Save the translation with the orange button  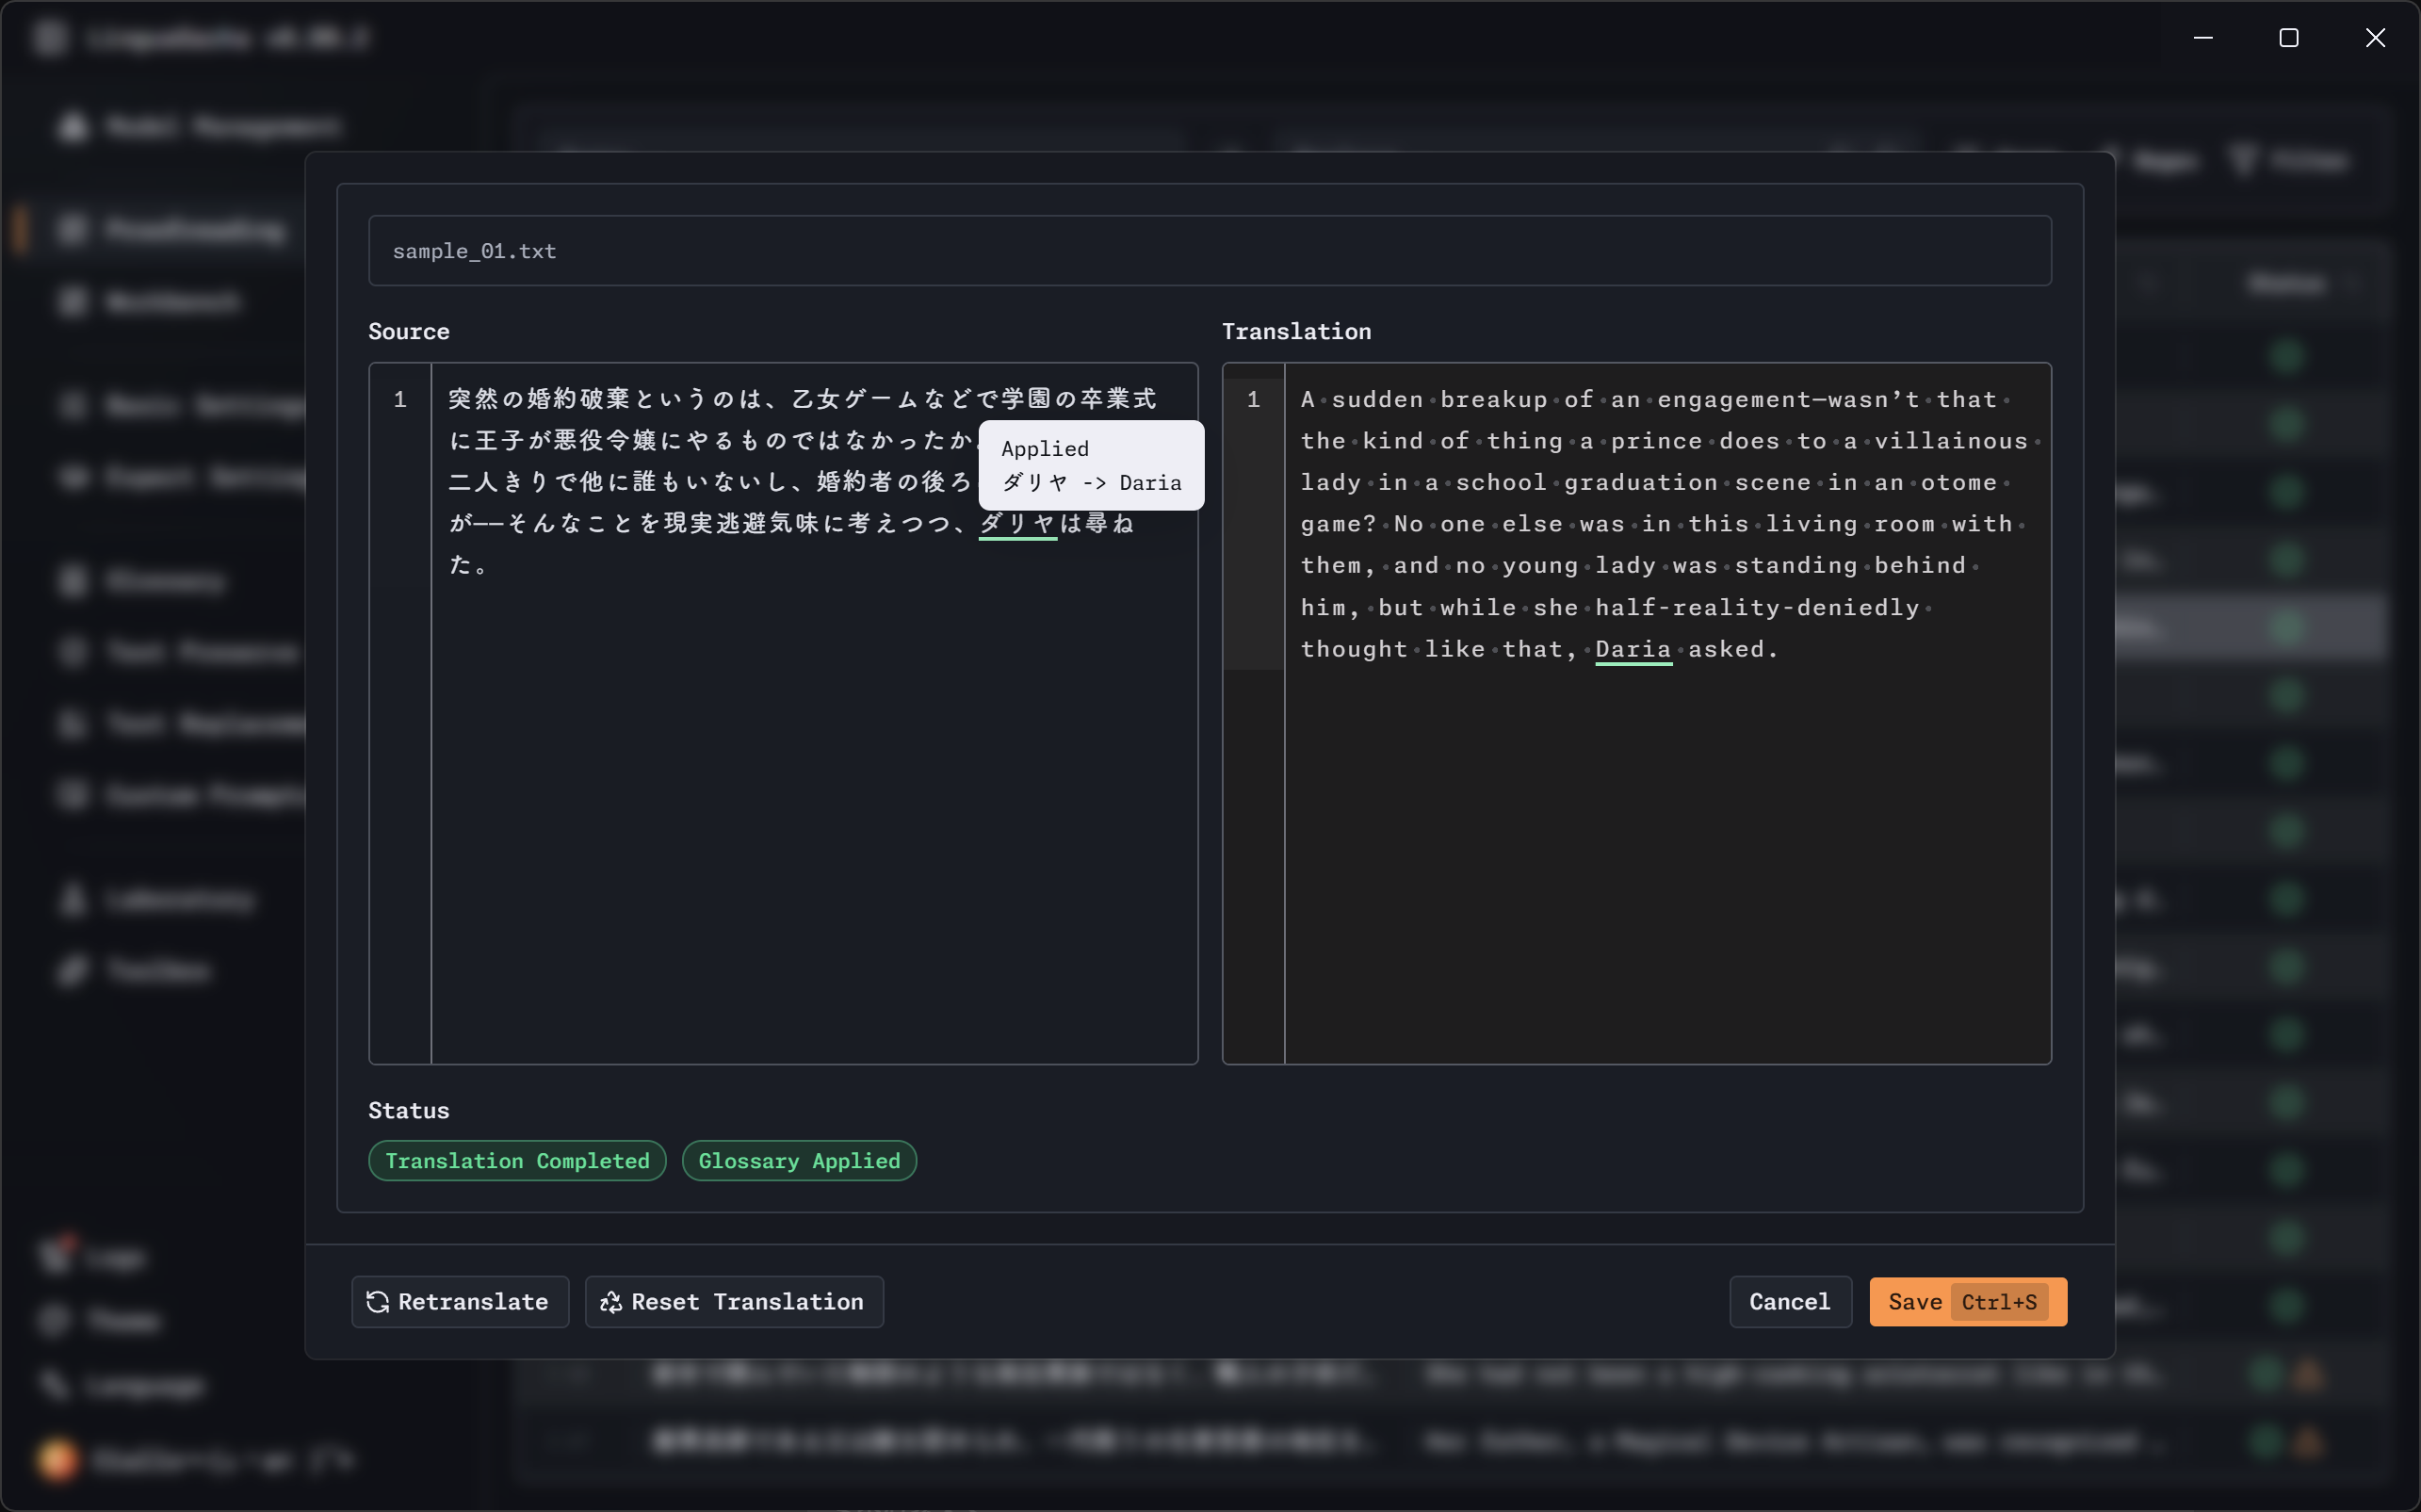coord(1967,1301)
